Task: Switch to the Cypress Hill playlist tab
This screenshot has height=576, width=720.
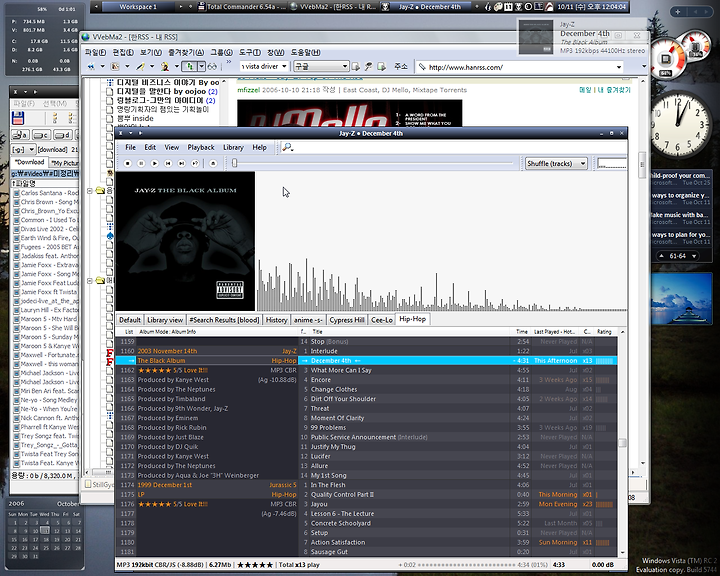Action: pyautogui.click(x=347, y=320)
